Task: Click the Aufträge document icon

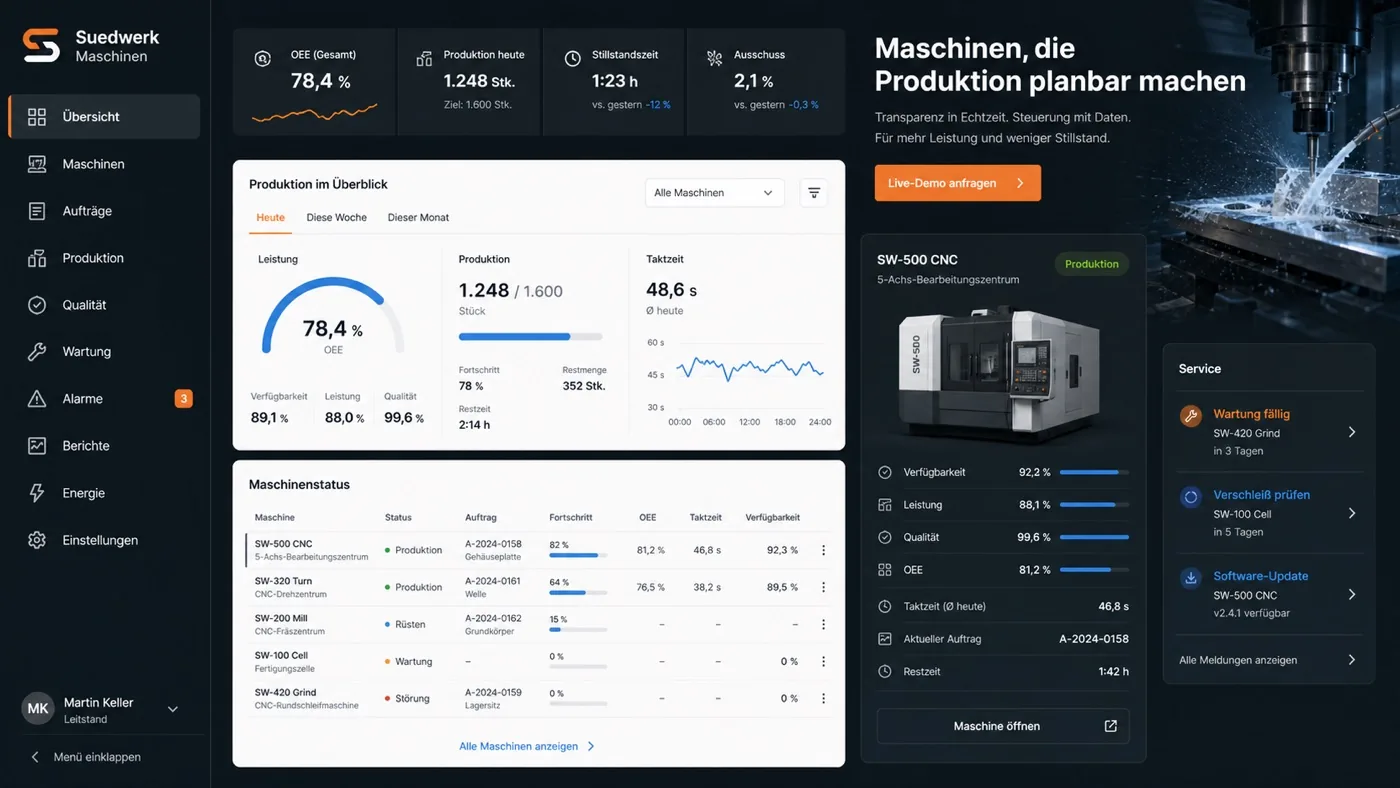Action: click(x=37, y=211)
